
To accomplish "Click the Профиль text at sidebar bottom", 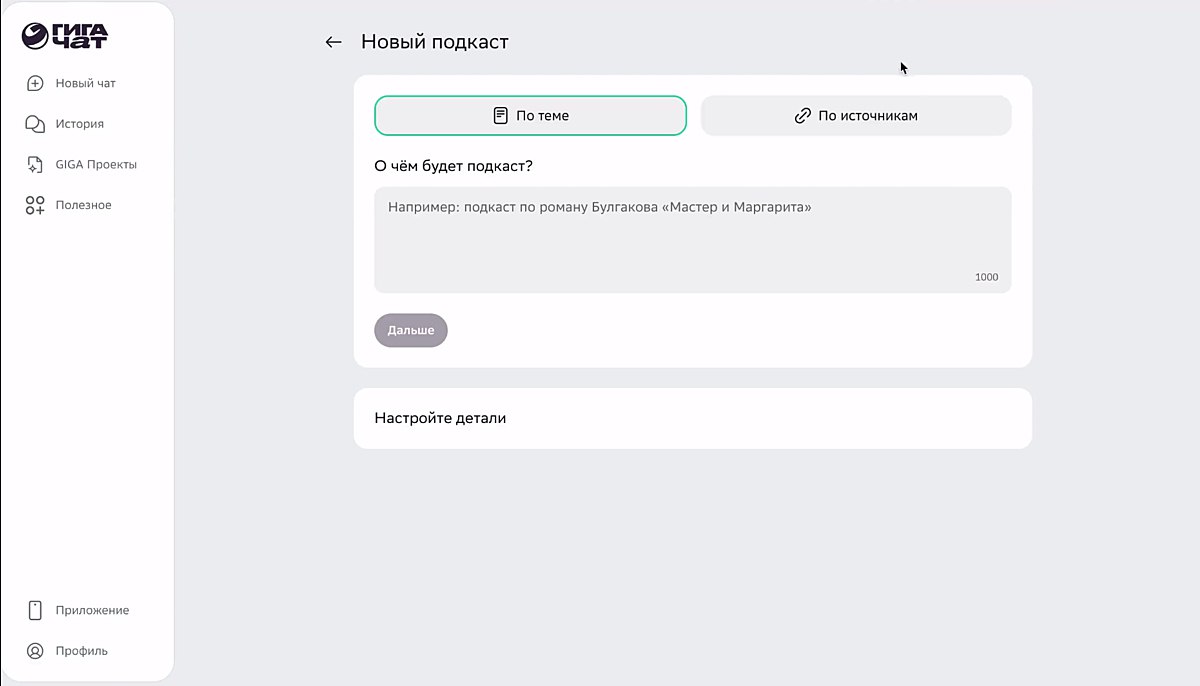I will point(81,650).
